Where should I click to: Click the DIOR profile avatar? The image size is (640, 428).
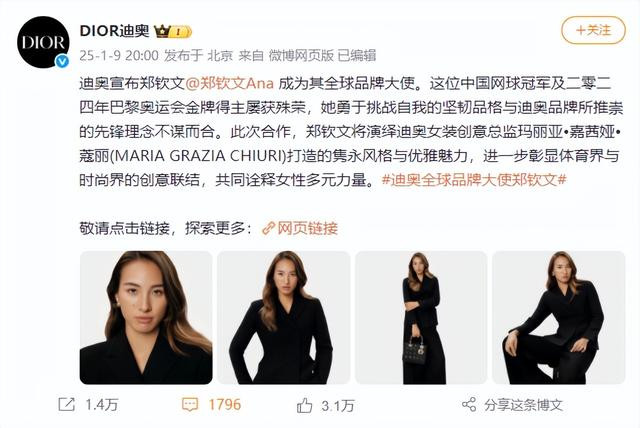43,42
